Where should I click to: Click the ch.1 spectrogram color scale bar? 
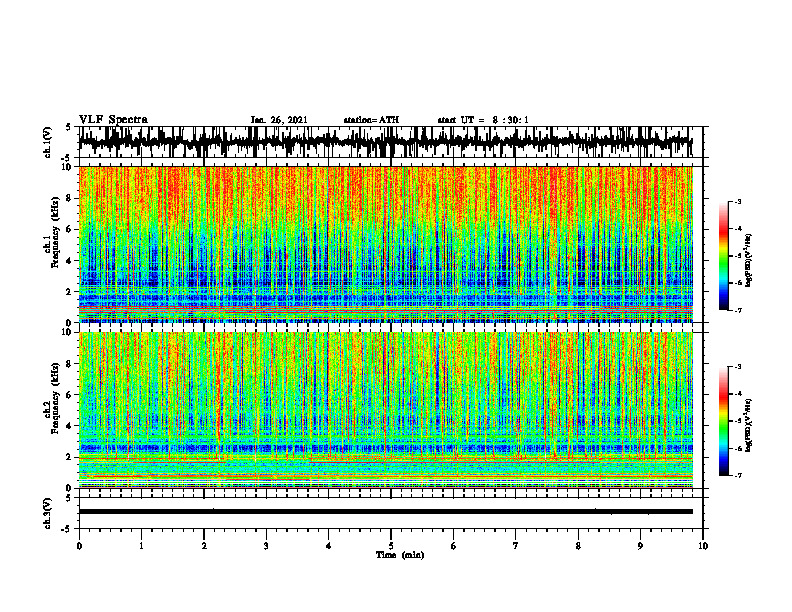click(x=723, y=256)
